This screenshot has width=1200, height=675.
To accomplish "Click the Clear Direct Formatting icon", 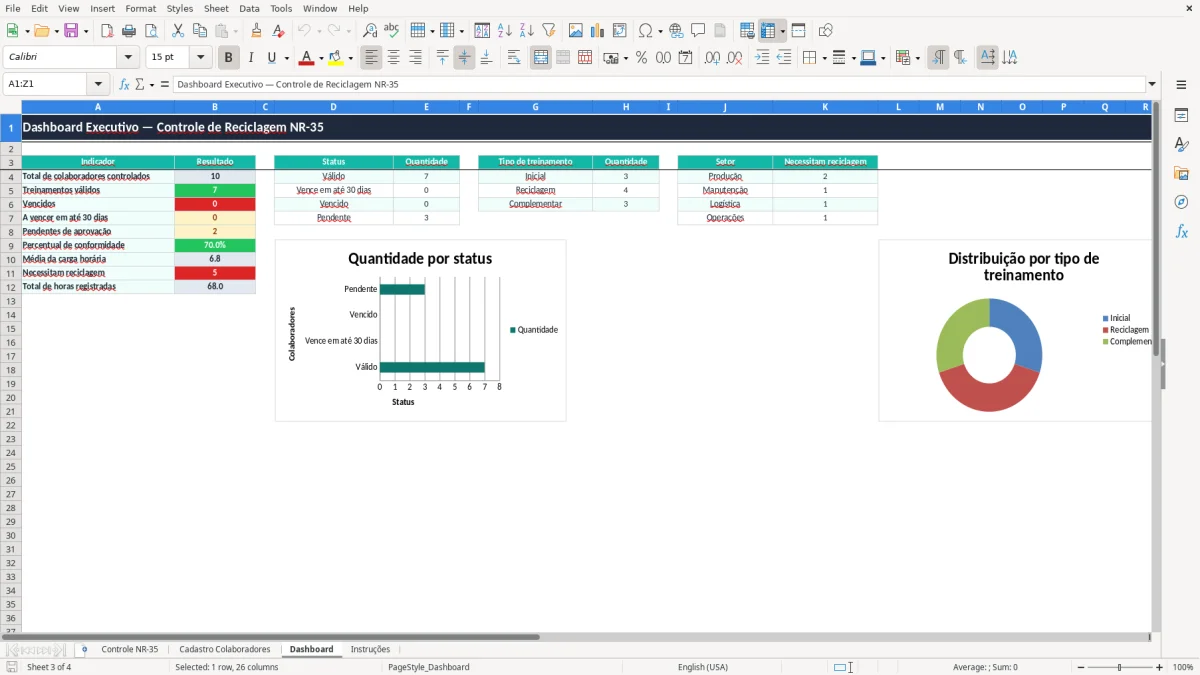I will [x=279, y=31].
